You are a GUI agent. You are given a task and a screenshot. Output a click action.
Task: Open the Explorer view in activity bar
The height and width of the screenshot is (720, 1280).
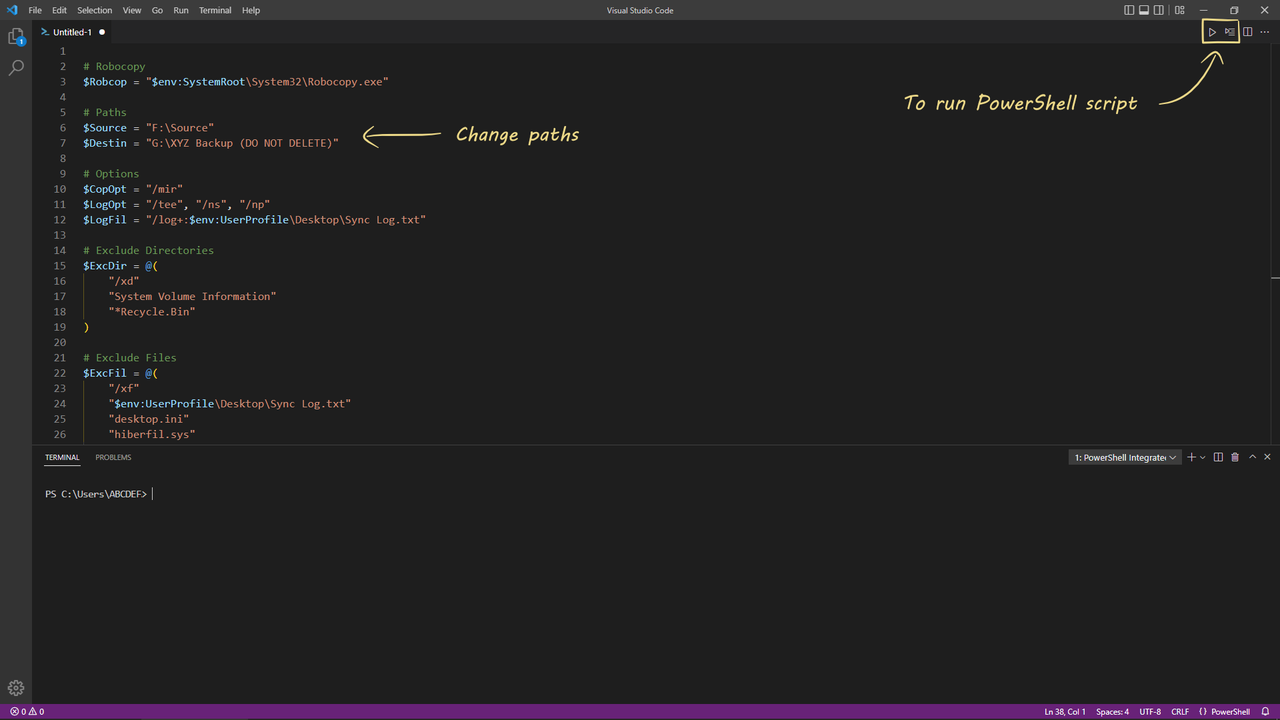tap(16, 37)
